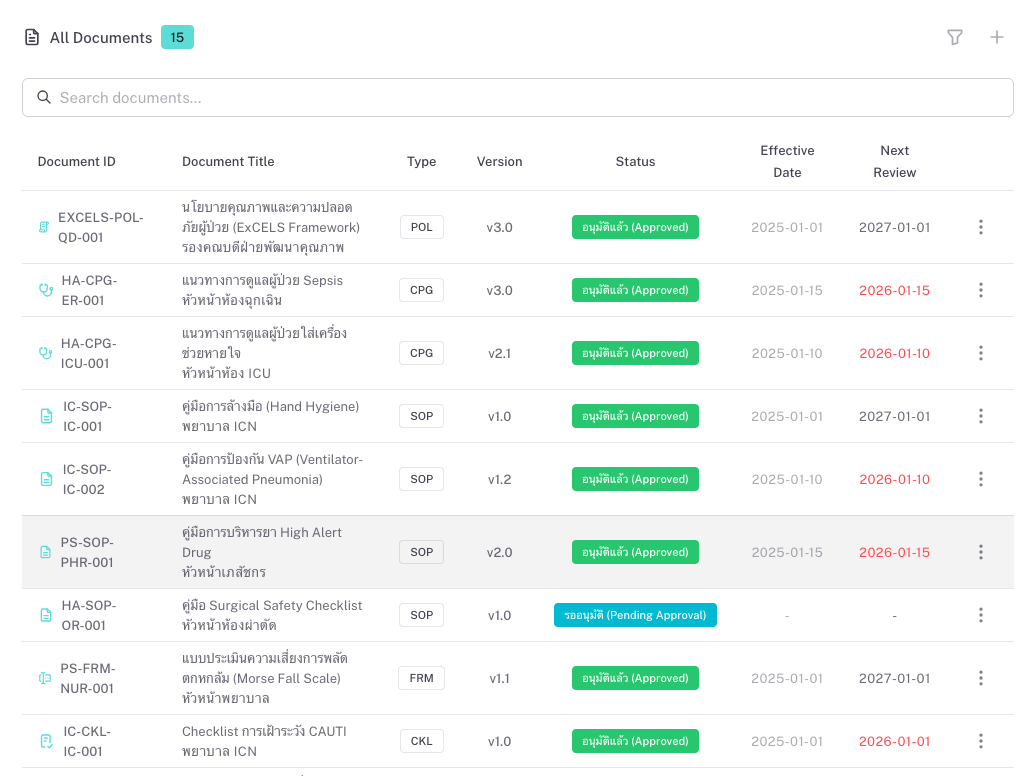Click the stethoscope icon beside HA-CPG-ICU-001
The width and height of the screenshot is (1031, 776).
(45, 353)
